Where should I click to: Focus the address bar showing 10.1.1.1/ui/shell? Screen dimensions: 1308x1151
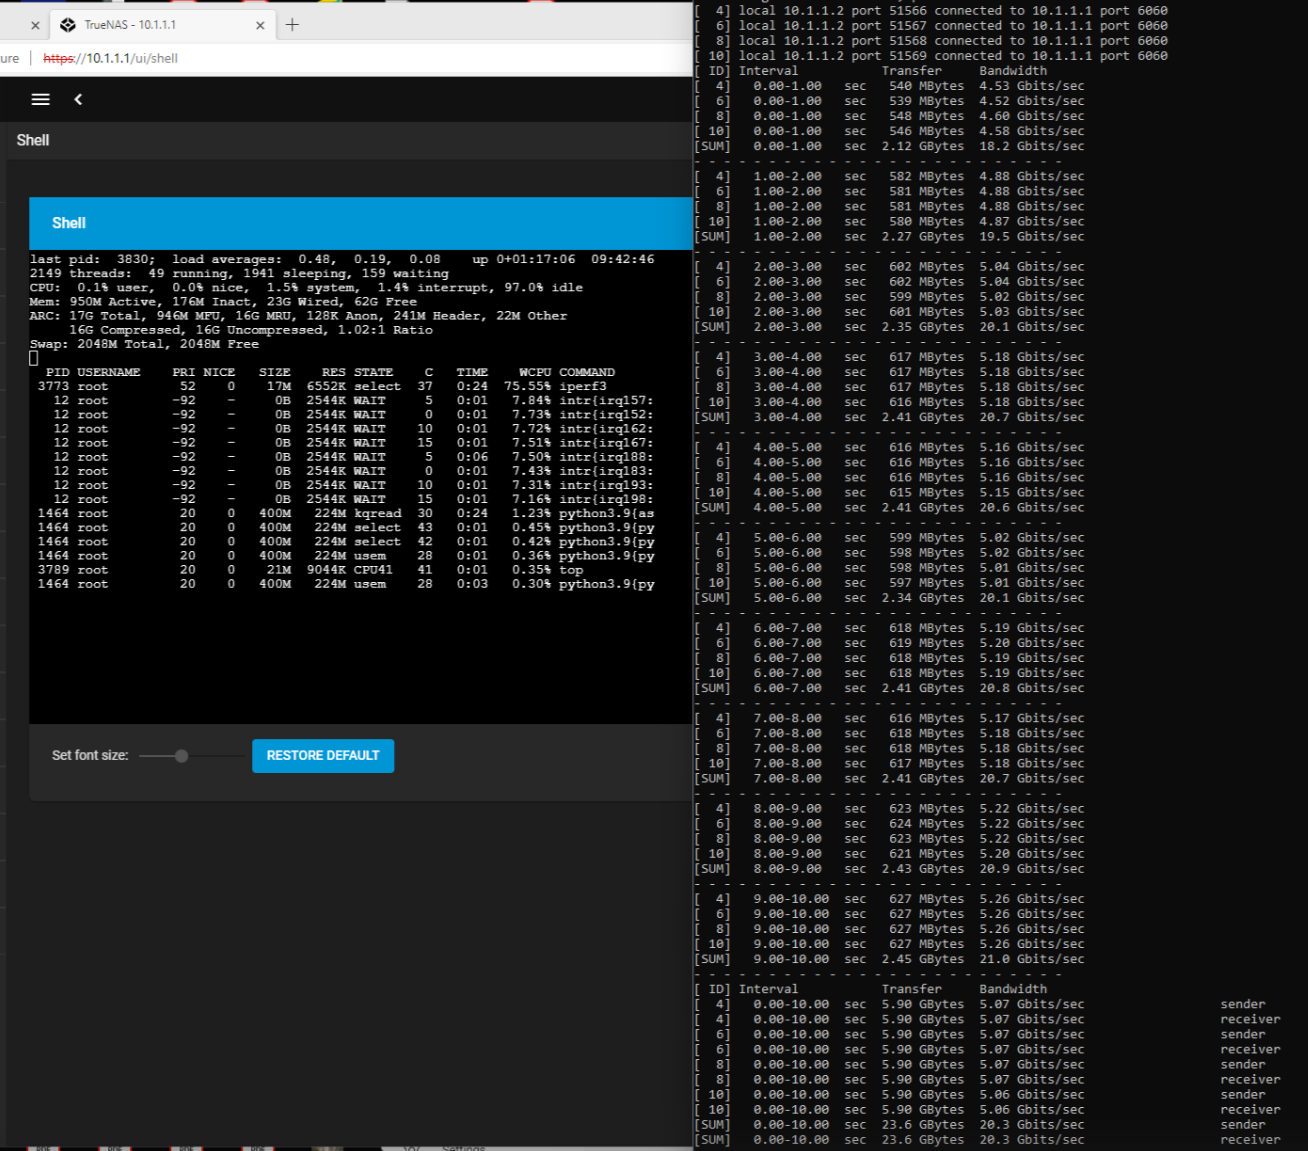click(x=300, y=58)
